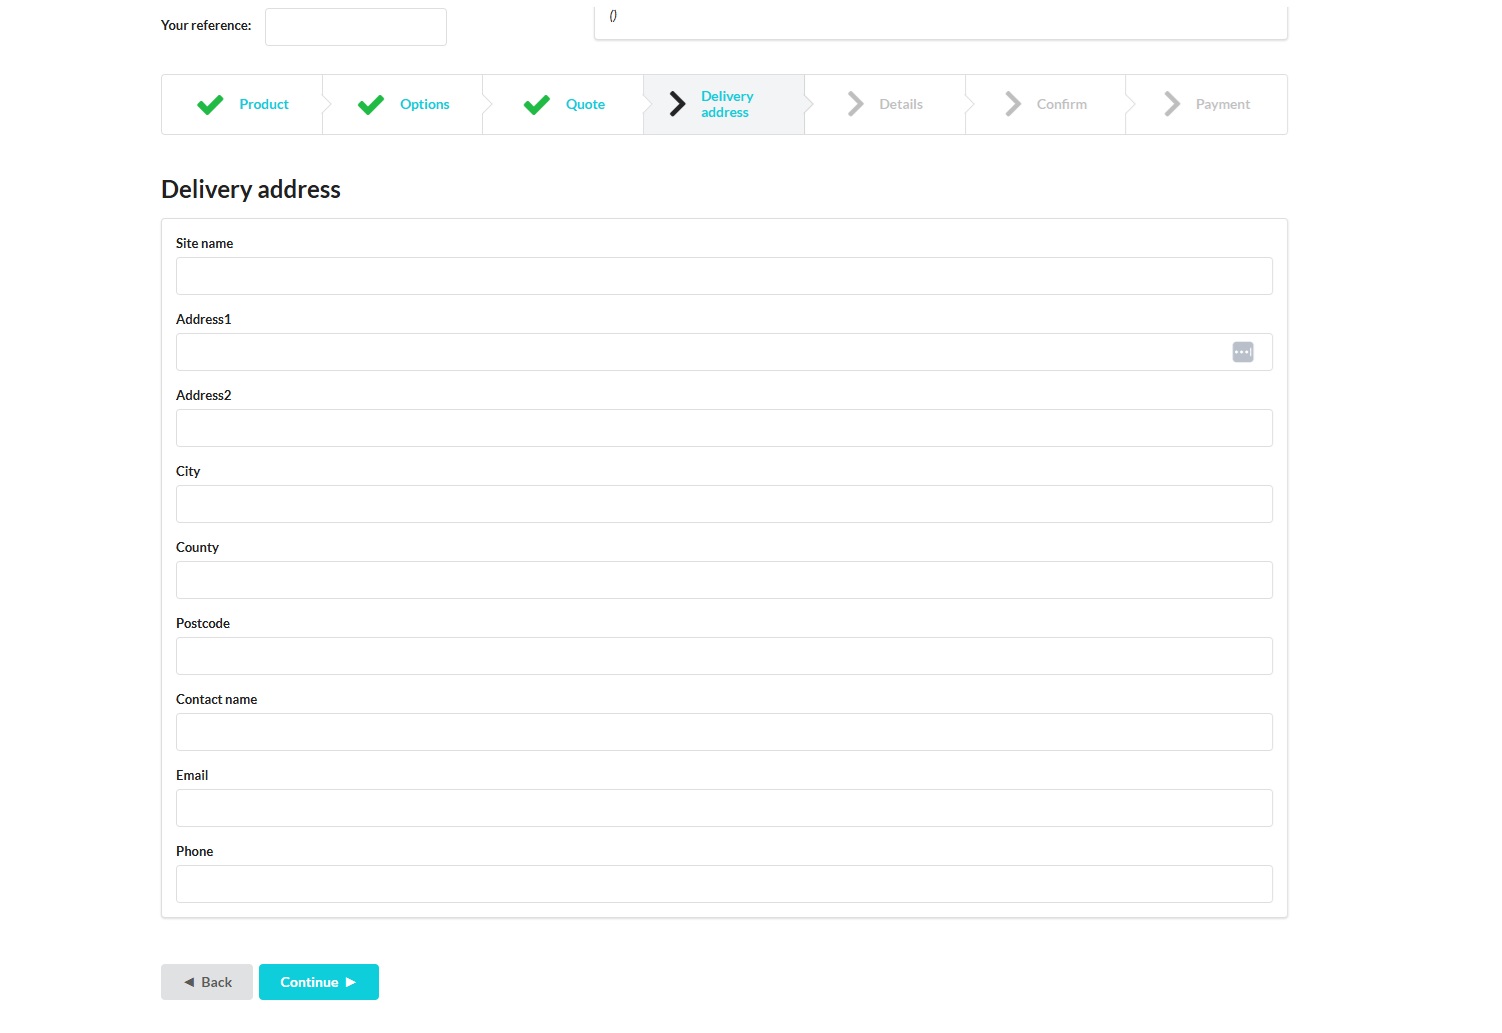The height and width of the screenshot is (1033, 1502).
Task: Focus the Phone field
Action: (x=724, y=884)
